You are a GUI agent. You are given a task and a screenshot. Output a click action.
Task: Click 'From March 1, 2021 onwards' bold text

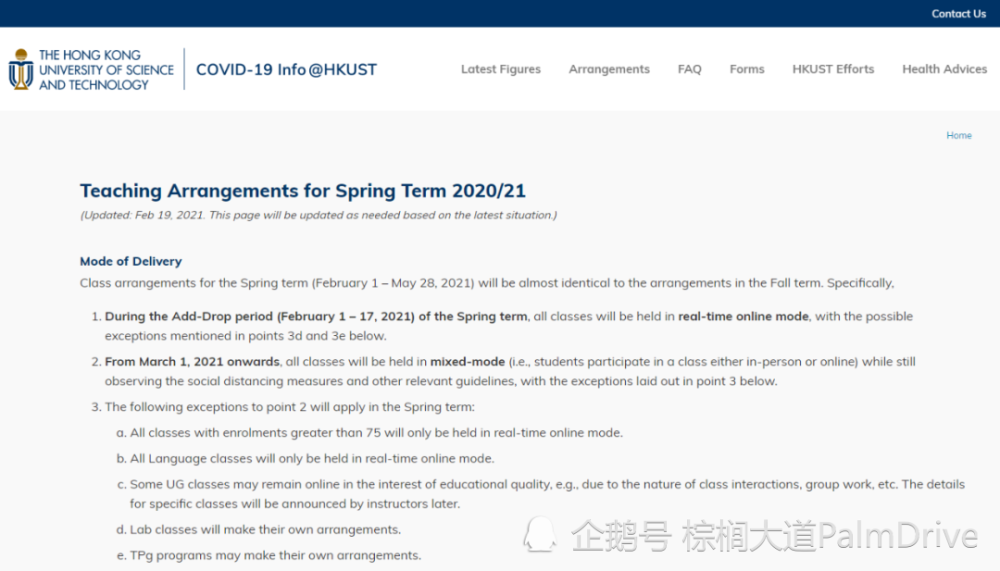192,361
